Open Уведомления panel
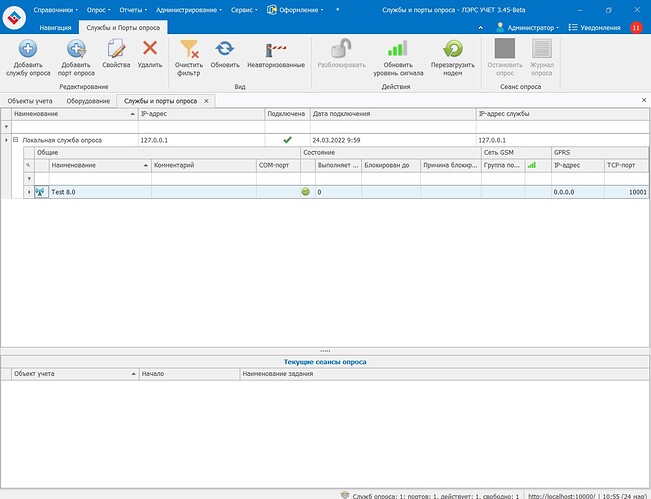The image size is (651, 499). [595, 27]
